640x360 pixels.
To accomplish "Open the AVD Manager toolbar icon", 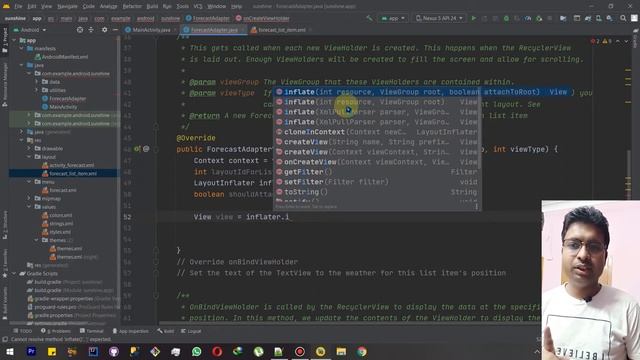I will click(598, 18).
